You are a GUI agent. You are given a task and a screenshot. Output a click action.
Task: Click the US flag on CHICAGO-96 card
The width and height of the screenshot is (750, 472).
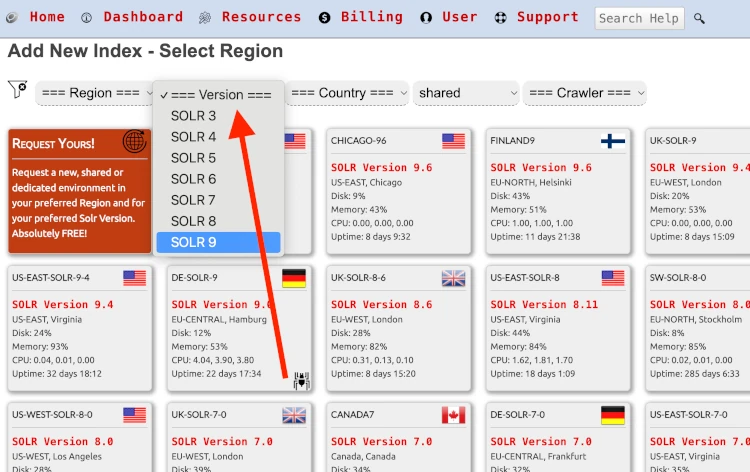click(453, 141)
